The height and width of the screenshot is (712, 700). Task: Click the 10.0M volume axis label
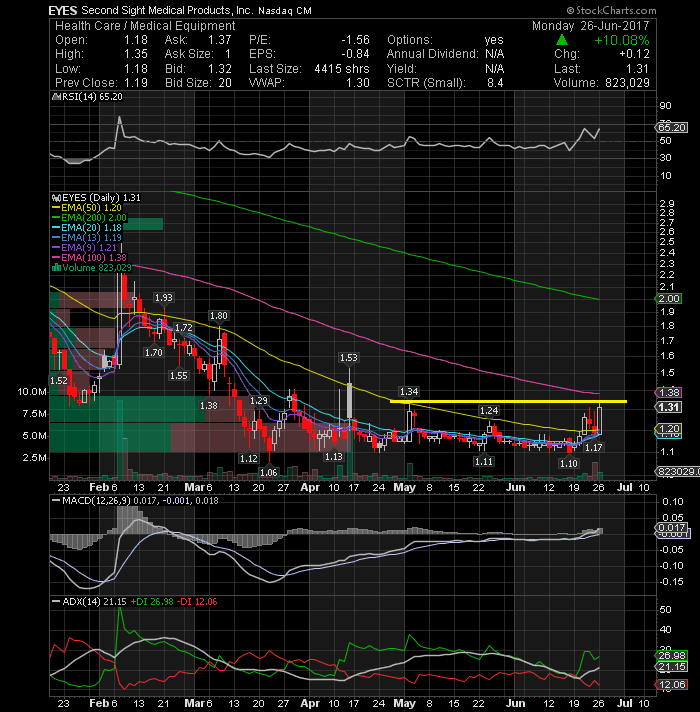point(32,391)
